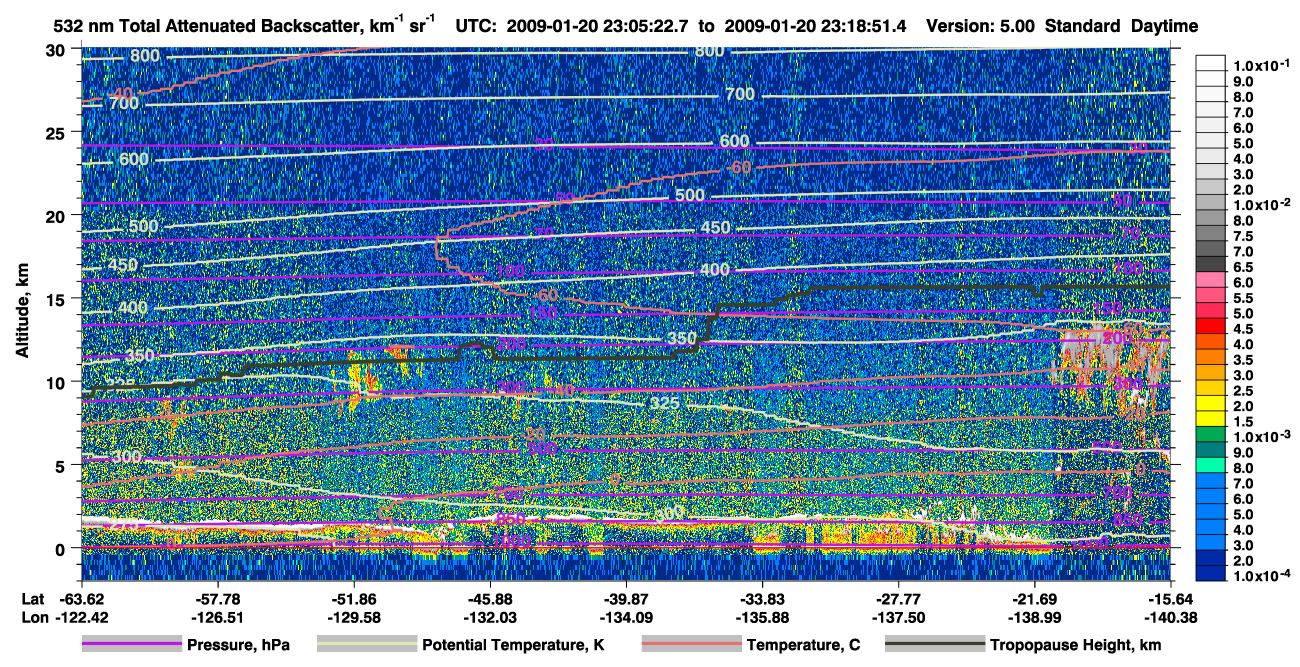1300x667 pixels.
Task: Click the colorbar label 2.5
Action: [x=1242, y=390]
